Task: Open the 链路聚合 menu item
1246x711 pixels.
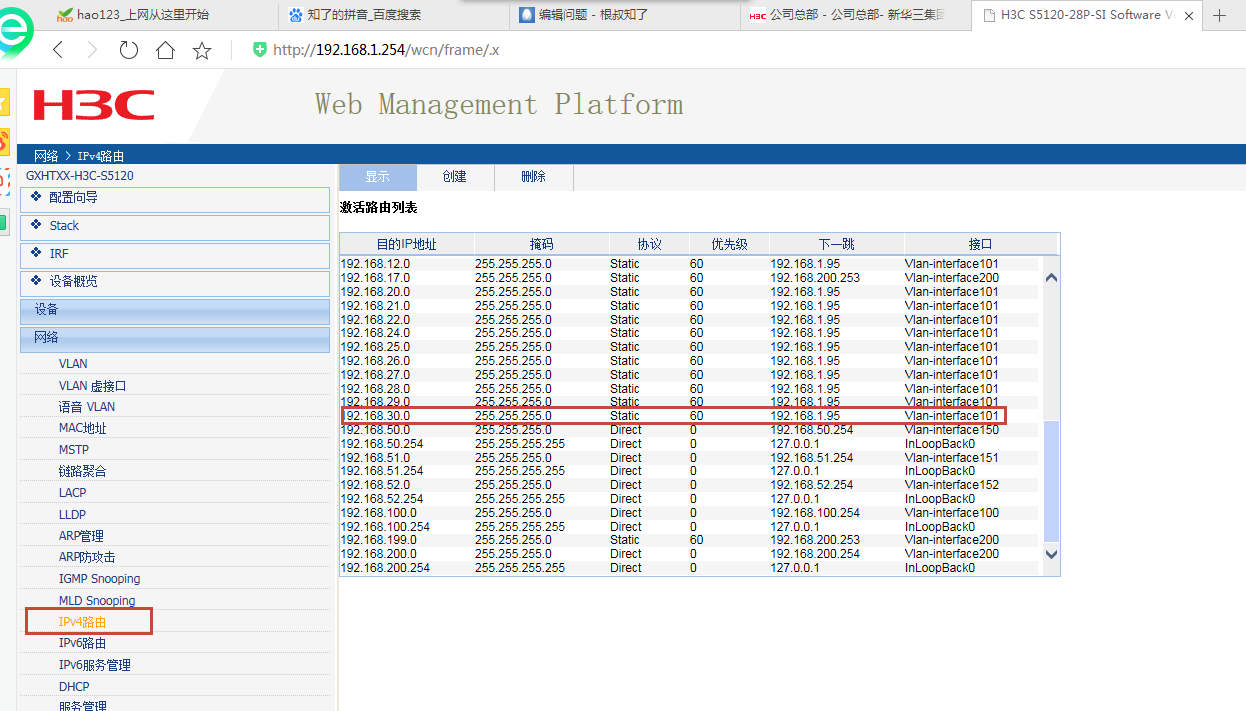Action: click(x=82, y=472)
